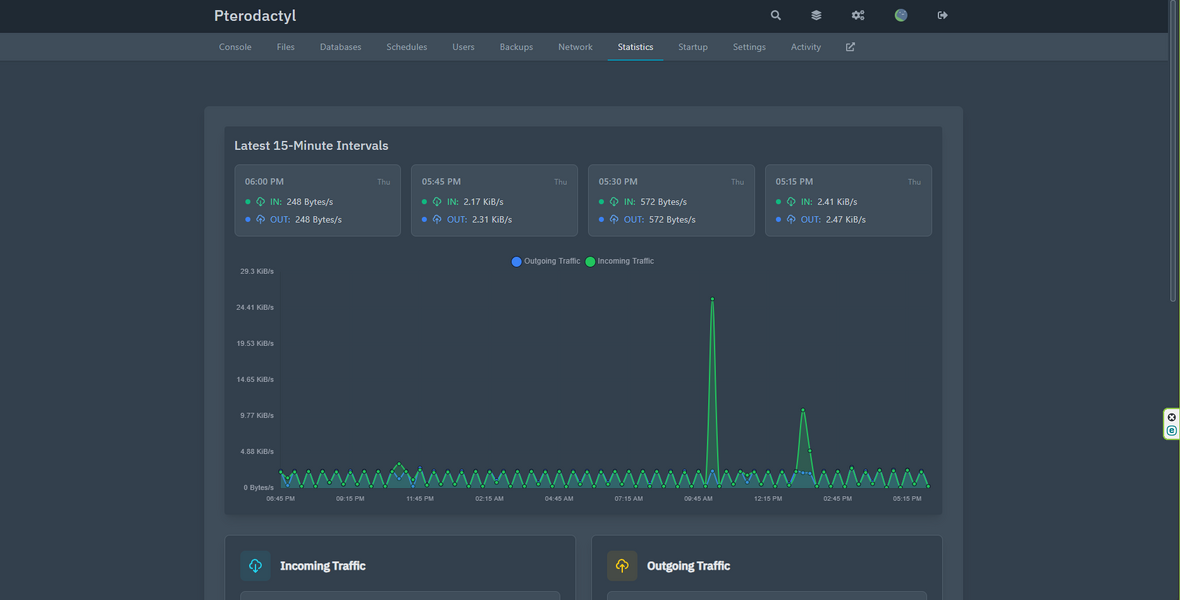Open the Schedules tab
The height and width of the screenshot is (600, 1180).
(406, 47)
